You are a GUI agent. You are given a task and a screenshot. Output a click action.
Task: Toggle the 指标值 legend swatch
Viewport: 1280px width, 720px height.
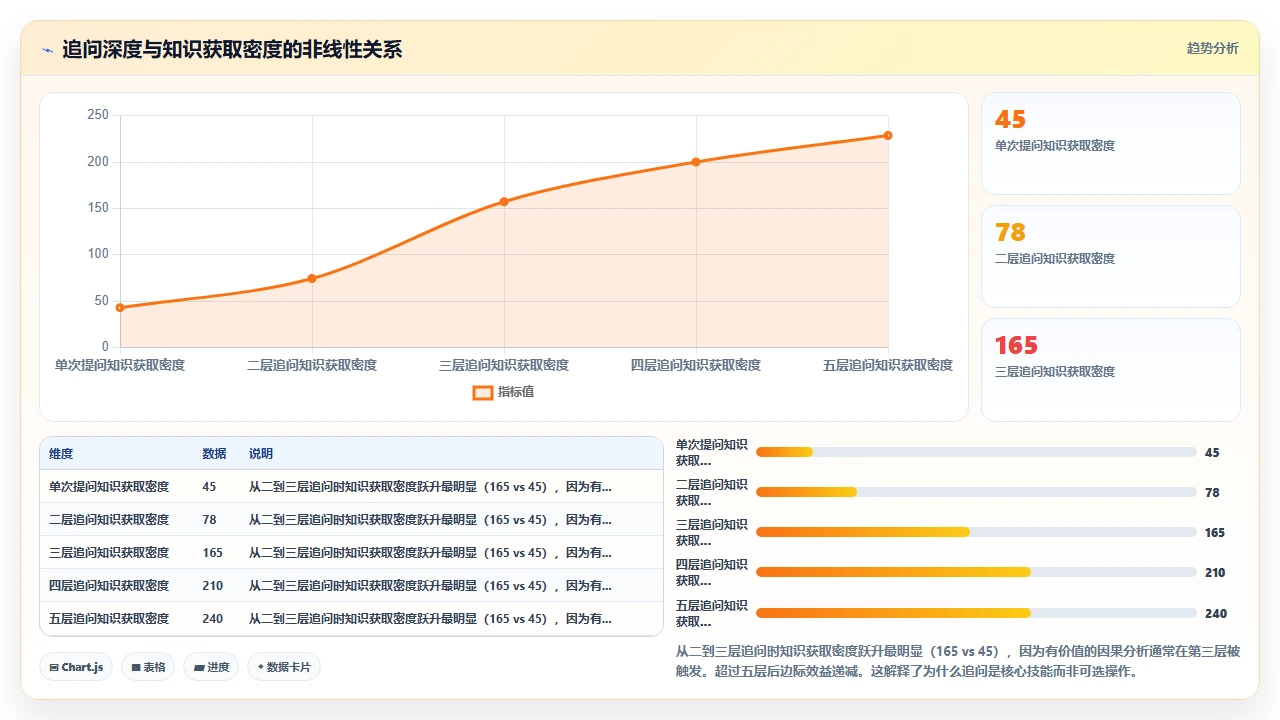[482, 392]
